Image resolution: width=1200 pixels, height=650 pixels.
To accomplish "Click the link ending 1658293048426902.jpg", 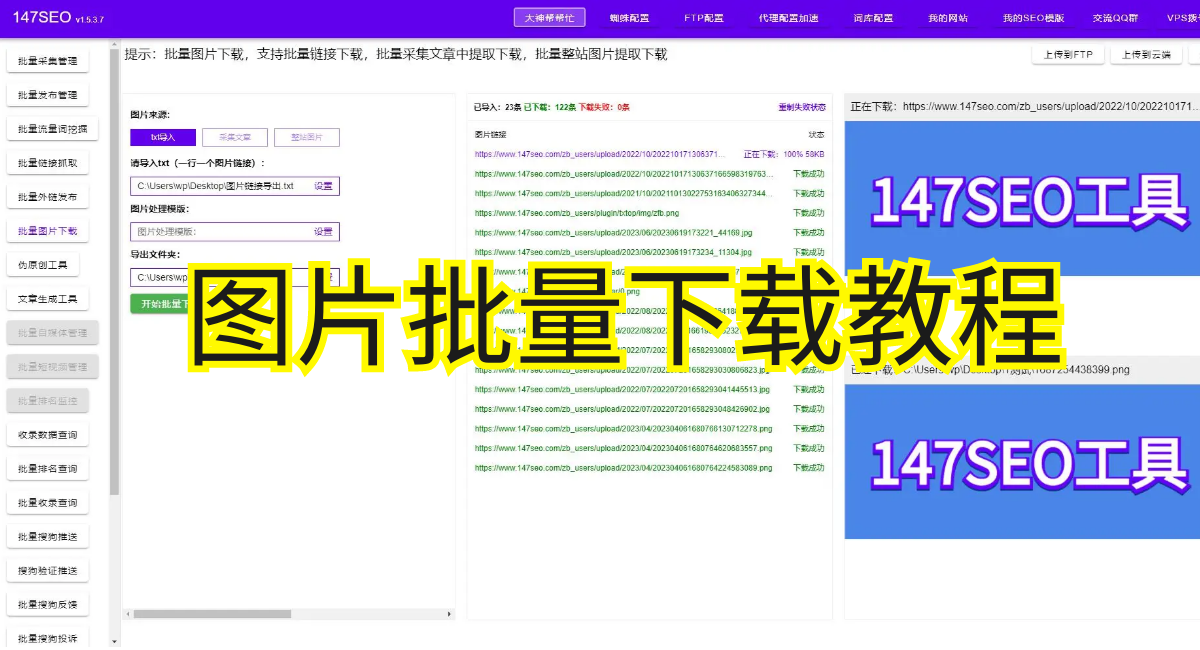I will coord(622,409).
